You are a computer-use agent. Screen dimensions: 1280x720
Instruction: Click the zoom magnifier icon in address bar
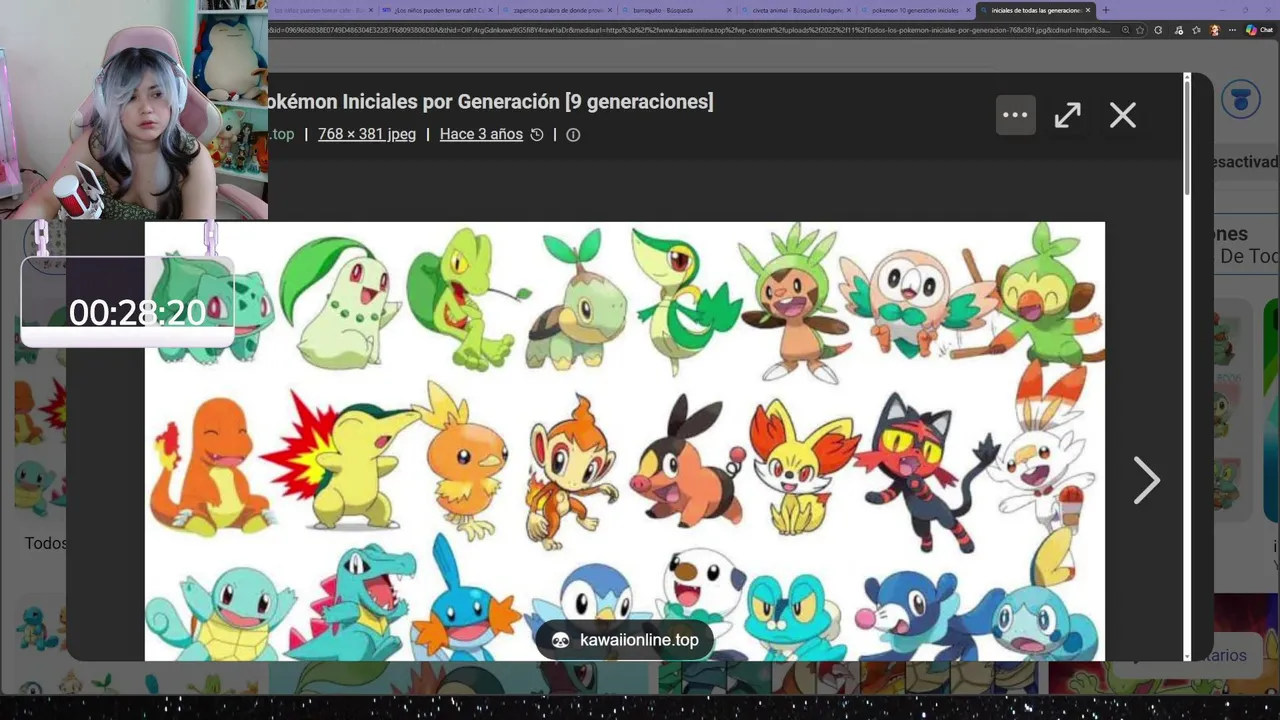pyautogui.click(x=1125, y=30)
